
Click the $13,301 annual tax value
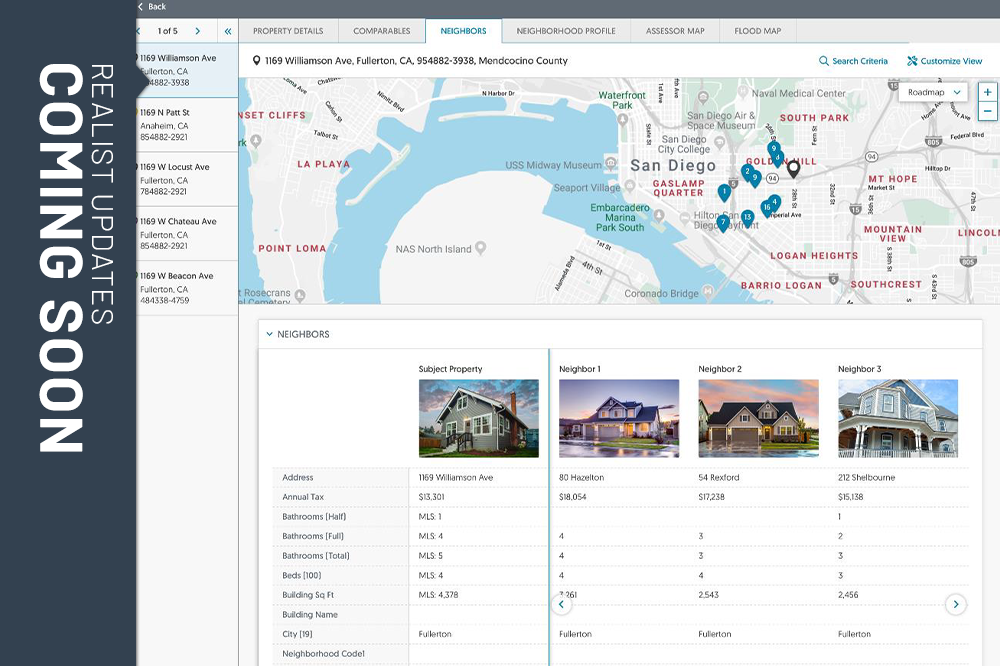[x=432, y=497]
